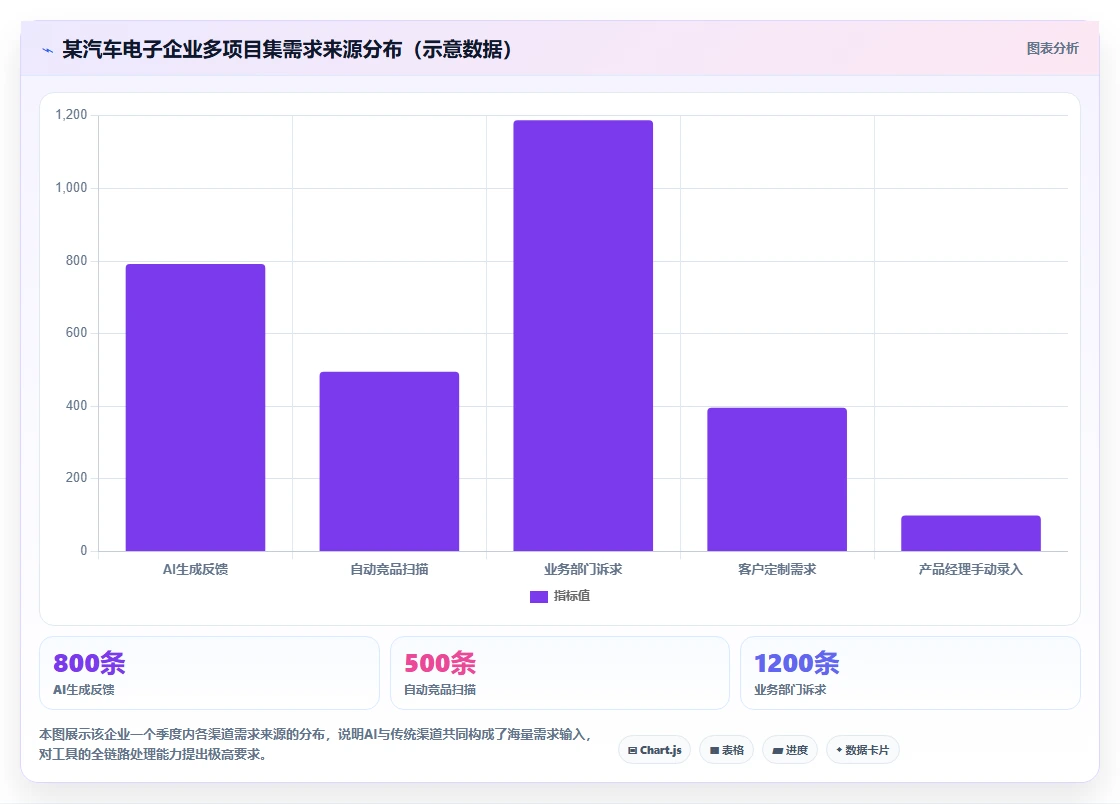The image size is (1120, 804).
Task: Click the 600 y-axis value
Action: coord(76,333)
